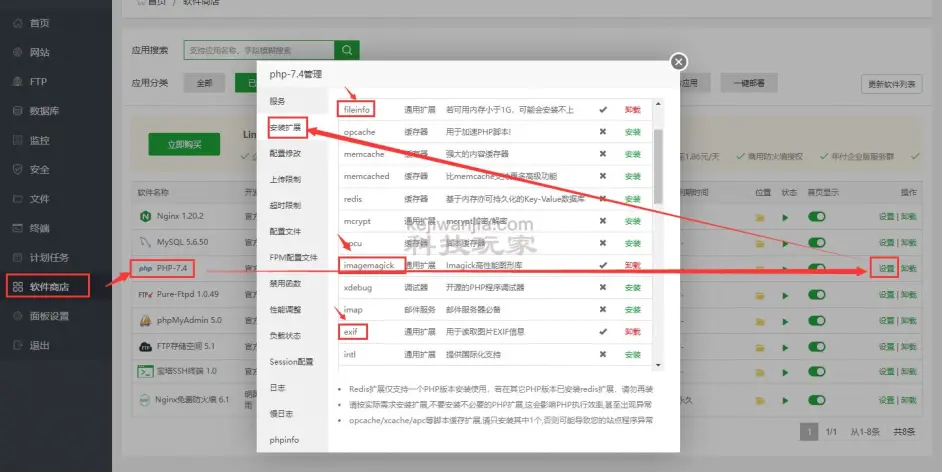This screenshot has height=472, width=942.
Task: Click the play status icon in Pure-Ftpd row
Action: (x=785, y=295)
